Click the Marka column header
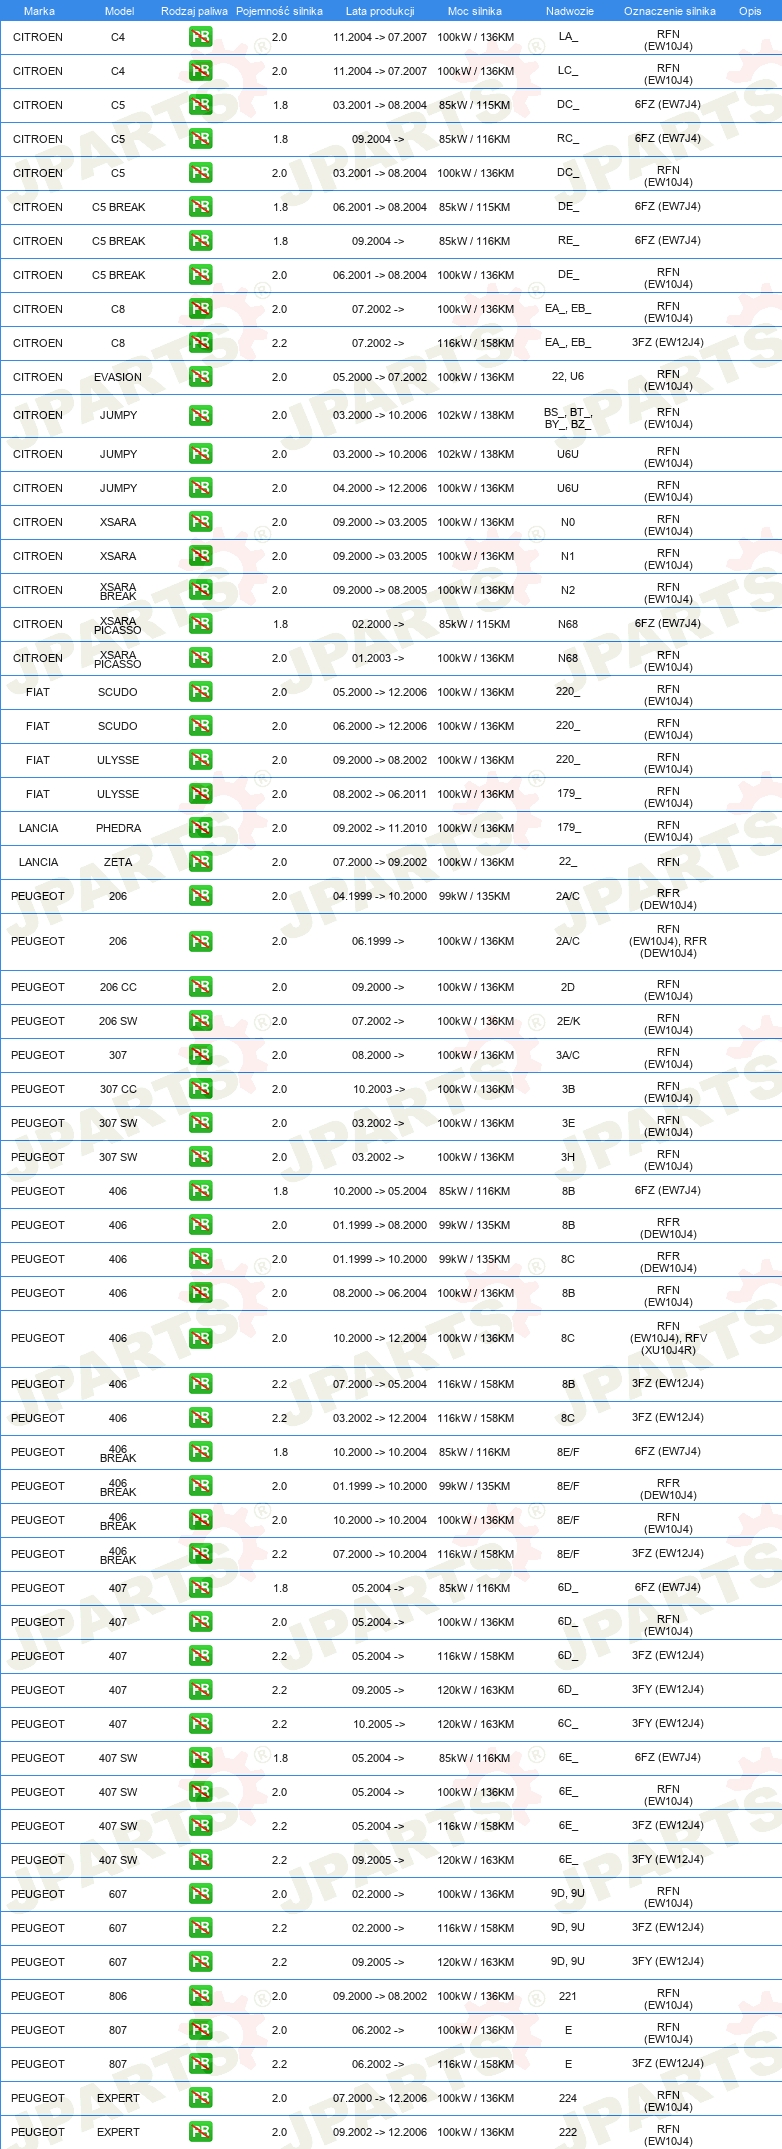Viewport: 782px width, 2149px height. pos(39,11)
